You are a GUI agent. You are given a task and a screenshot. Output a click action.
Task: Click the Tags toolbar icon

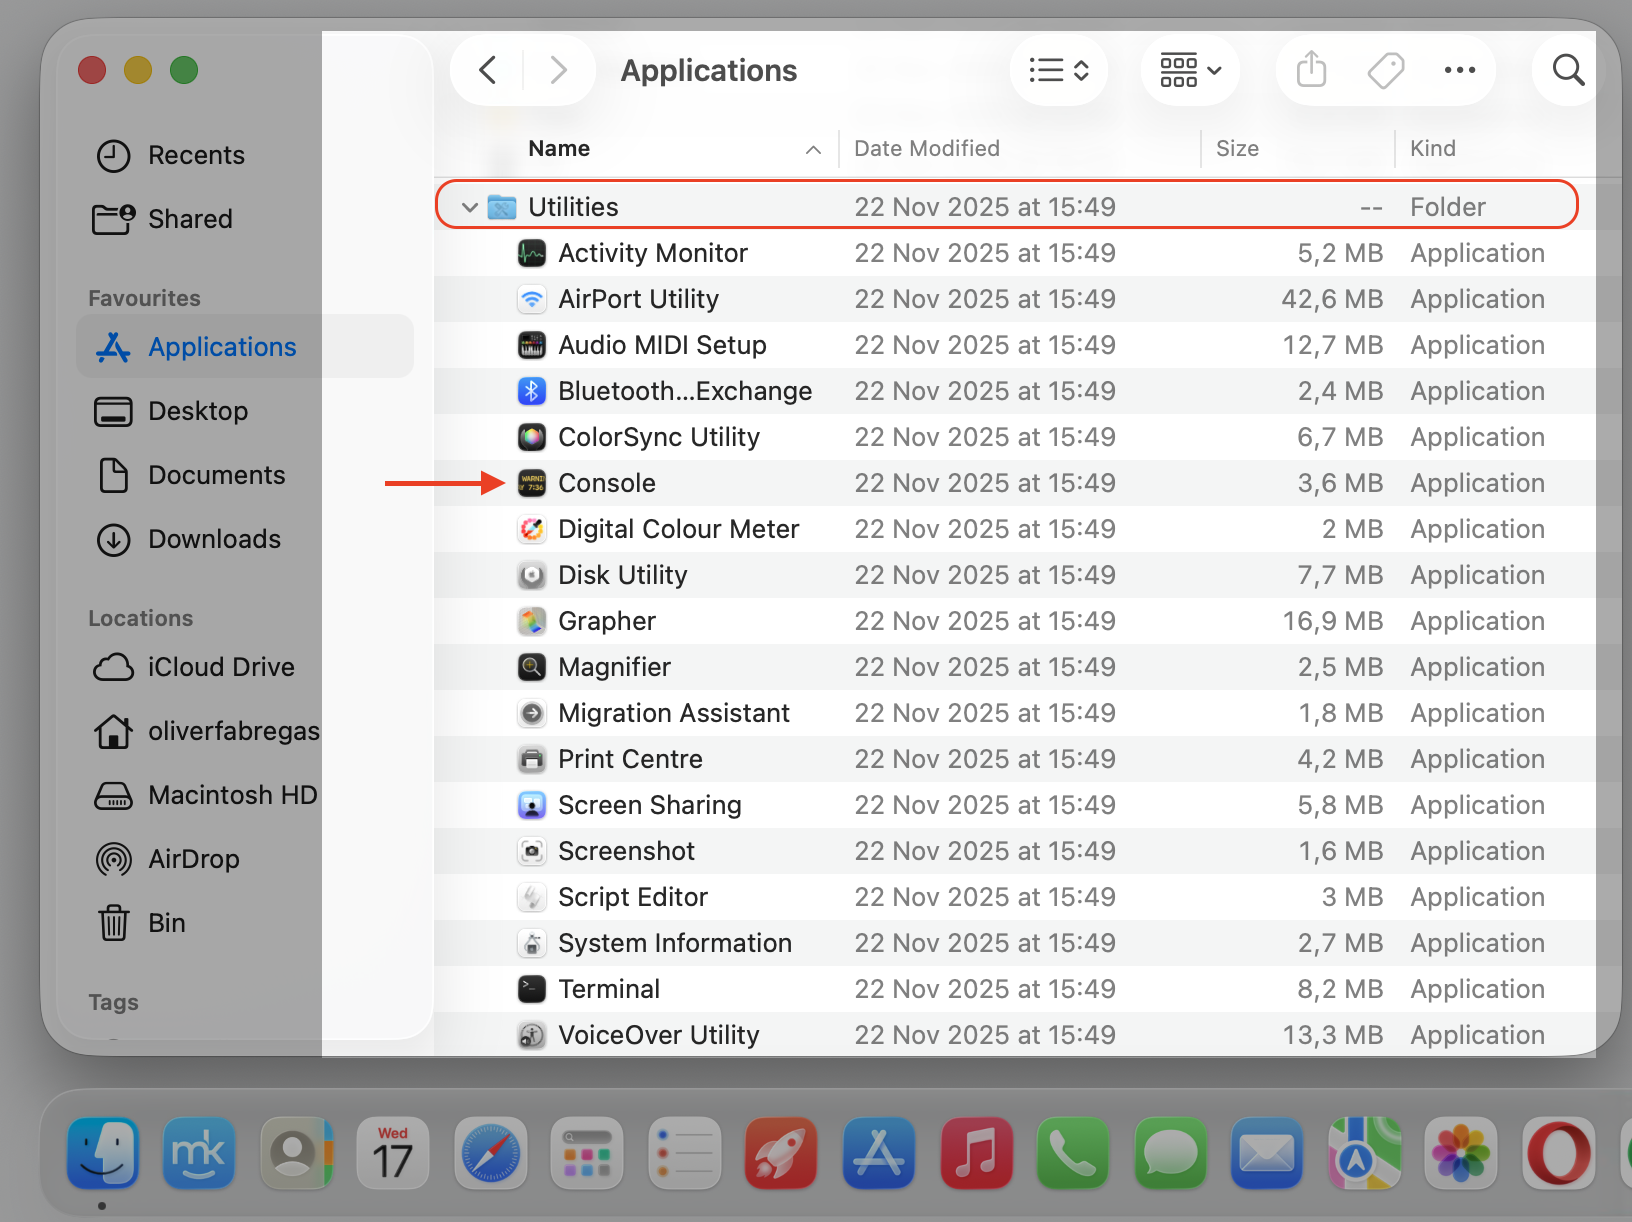(x=1385, y=70)
